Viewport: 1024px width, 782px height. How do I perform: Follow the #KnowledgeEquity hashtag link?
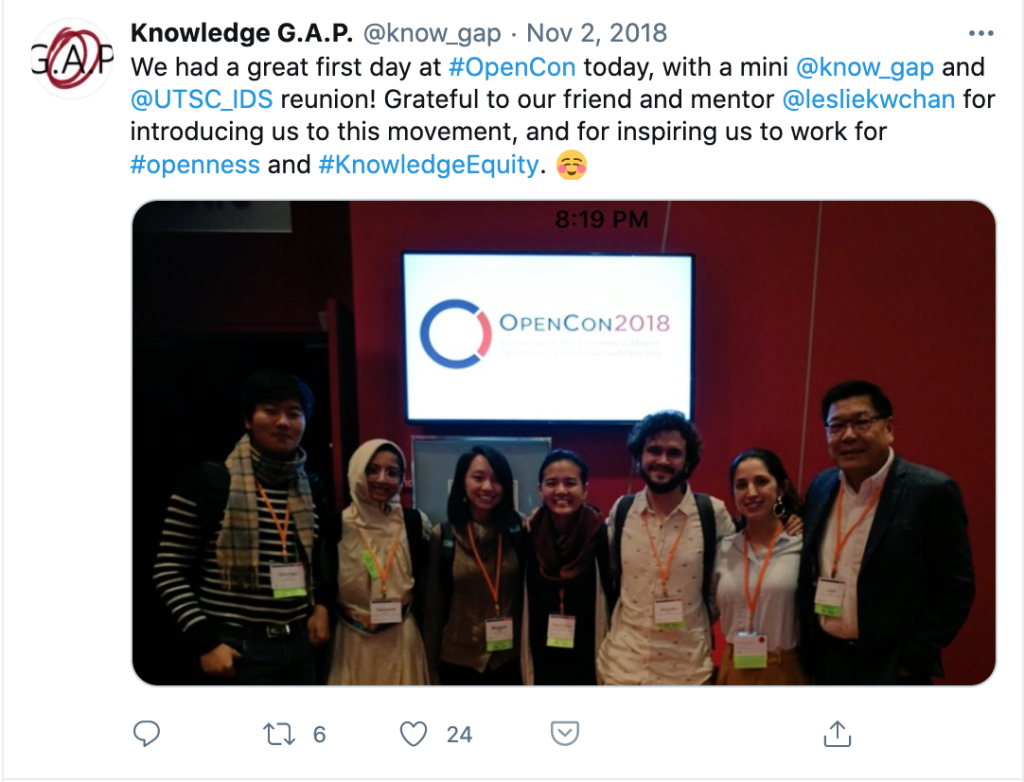click(x=428, y=165)
